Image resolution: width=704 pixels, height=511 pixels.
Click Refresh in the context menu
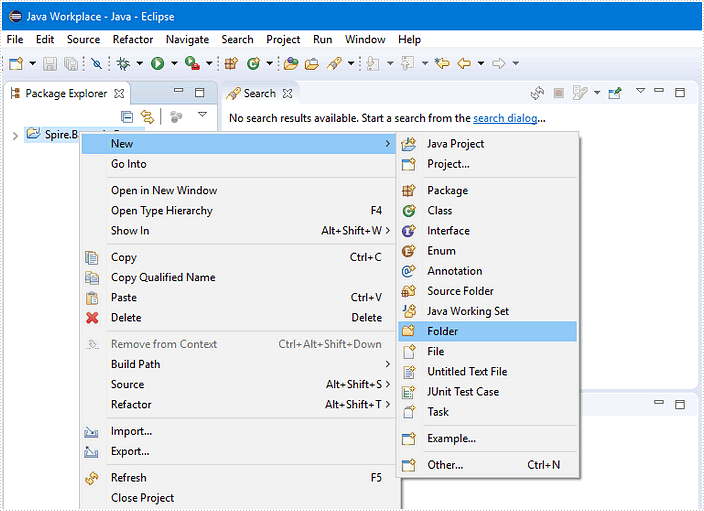[x=238, y=478]
